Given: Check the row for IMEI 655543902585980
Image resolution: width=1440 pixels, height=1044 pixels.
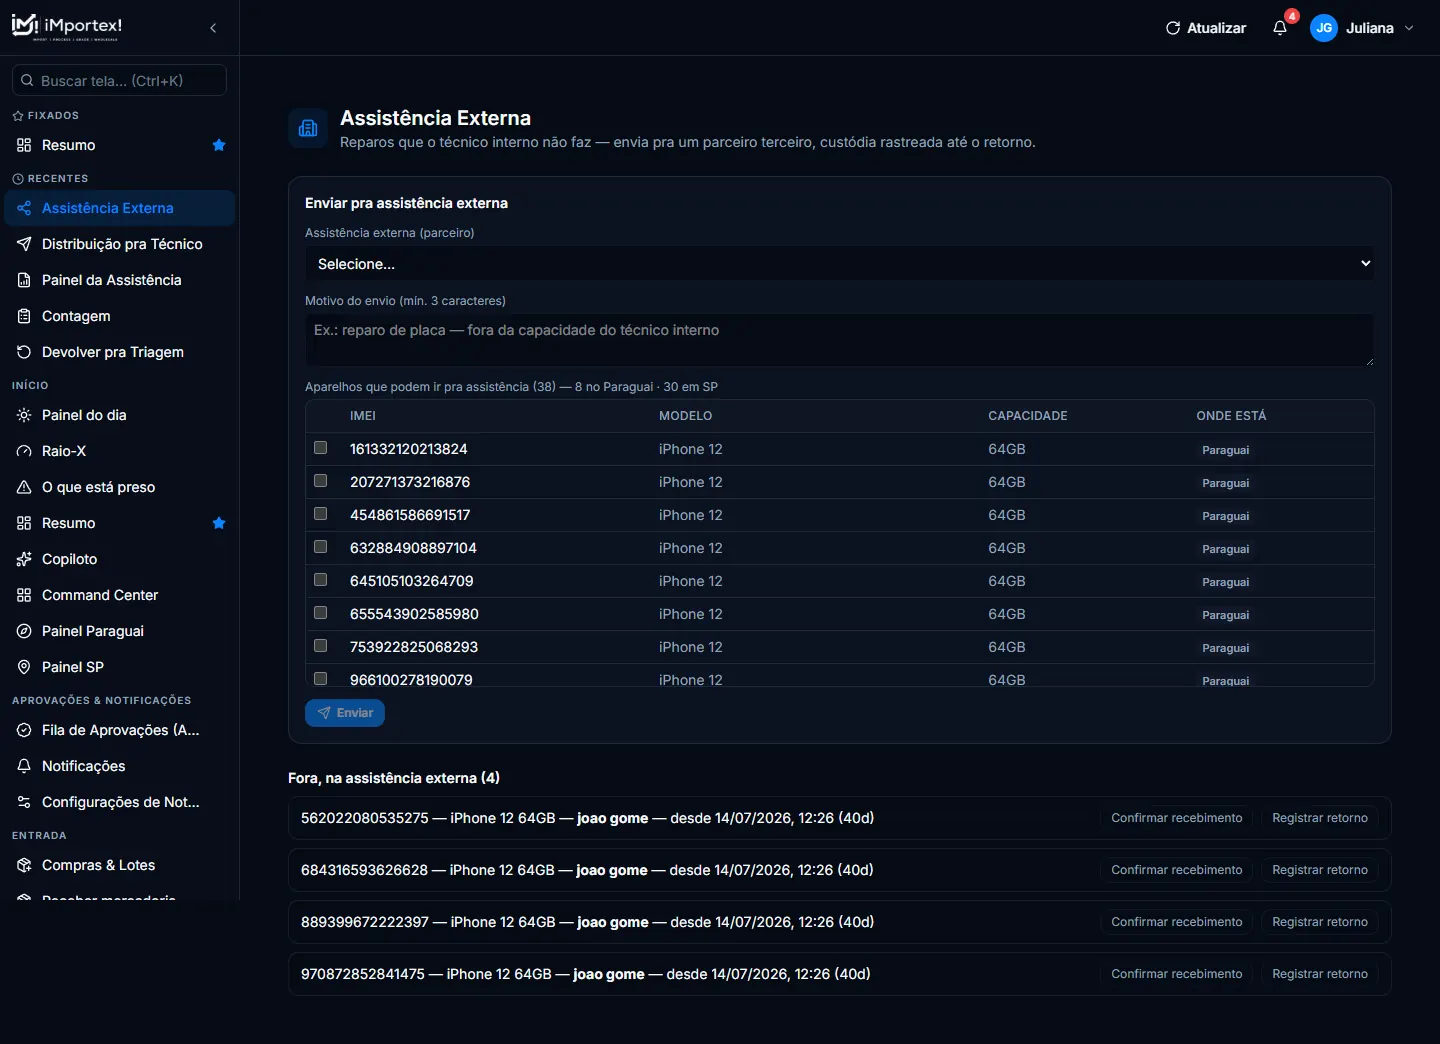Looking at the screenshot, I should point(321,613).
